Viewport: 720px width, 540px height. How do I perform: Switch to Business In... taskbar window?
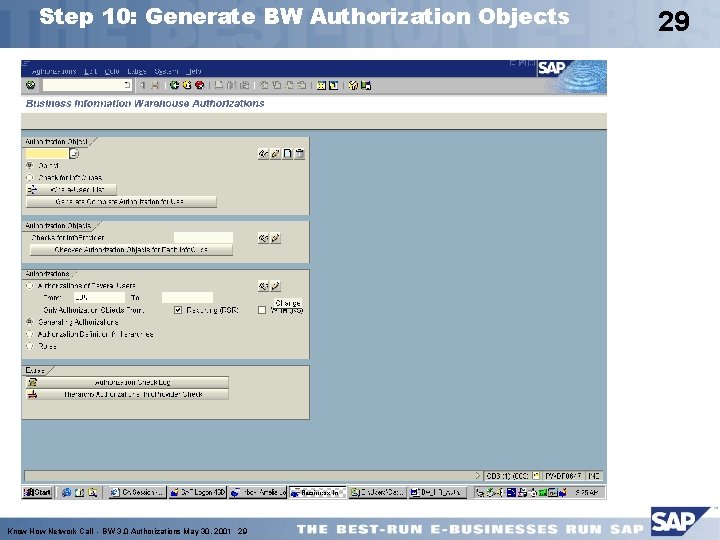click(317, 492)
